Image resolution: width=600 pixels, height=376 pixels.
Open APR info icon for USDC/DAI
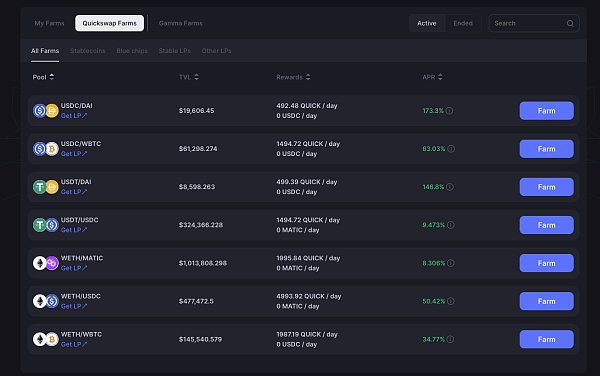(449, 111)
